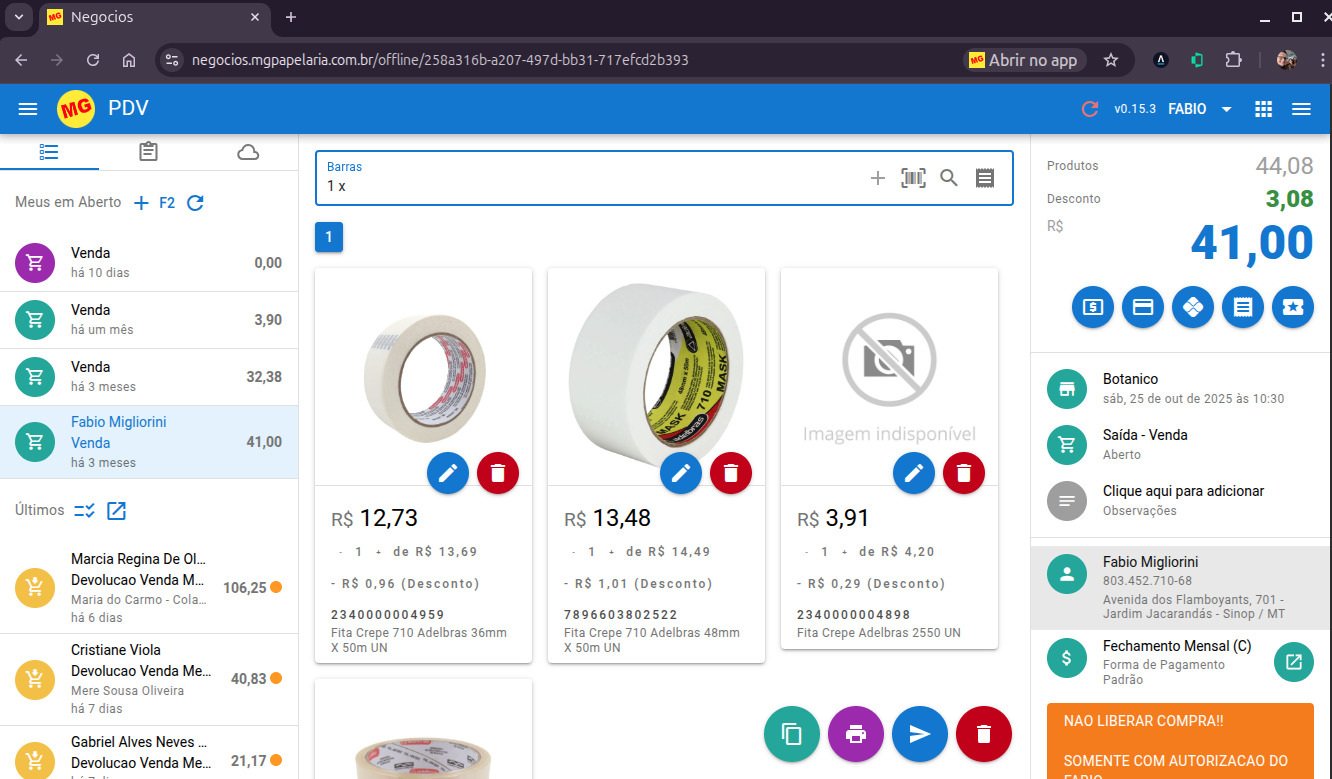This screenshot has width=1332, height=779.
Task: Click to add Observações
Action: [1182, 500]
